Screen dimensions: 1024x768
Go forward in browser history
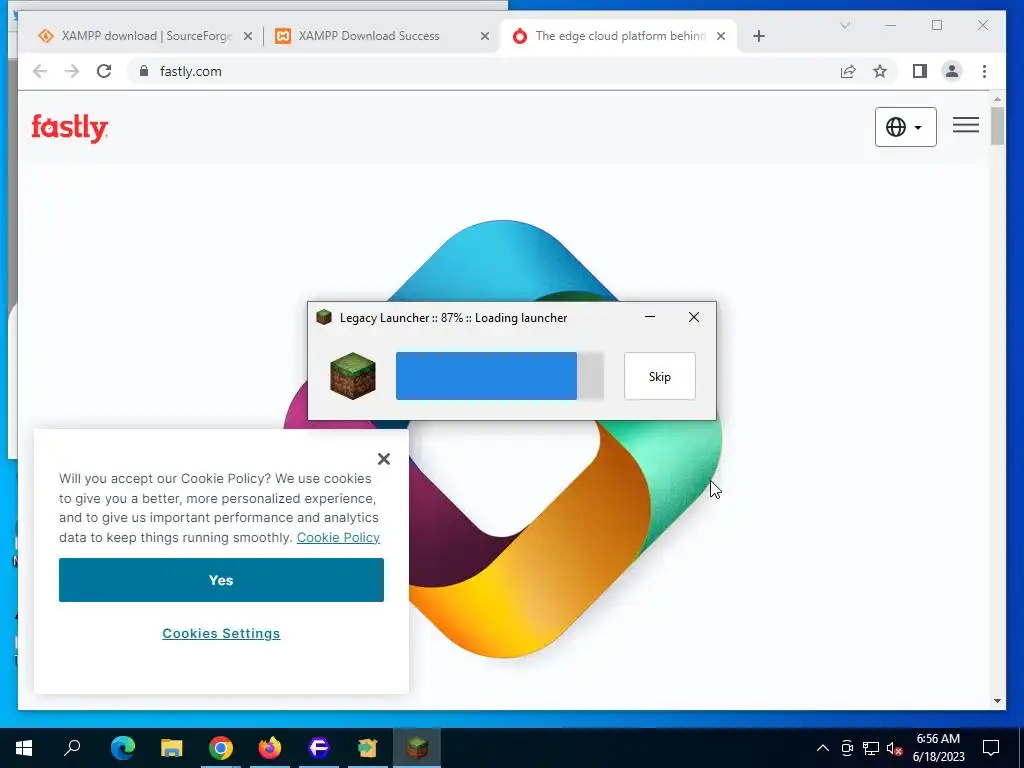(72, 71)
